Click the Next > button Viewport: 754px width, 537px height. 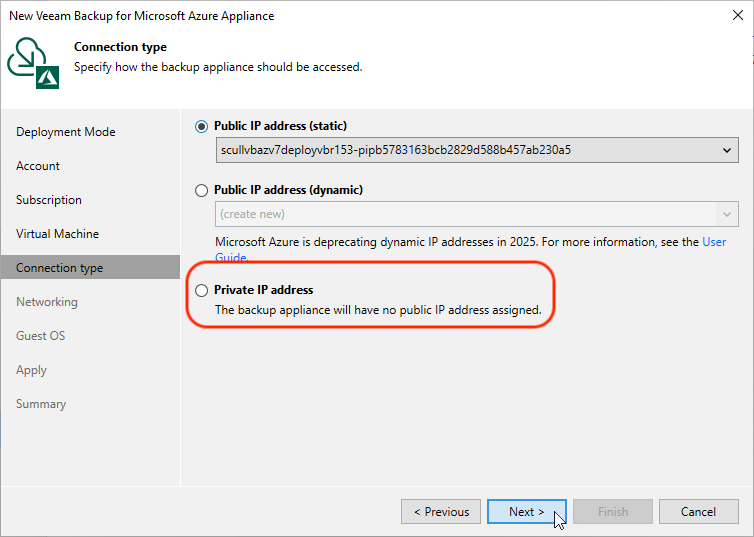click(527, 512)
